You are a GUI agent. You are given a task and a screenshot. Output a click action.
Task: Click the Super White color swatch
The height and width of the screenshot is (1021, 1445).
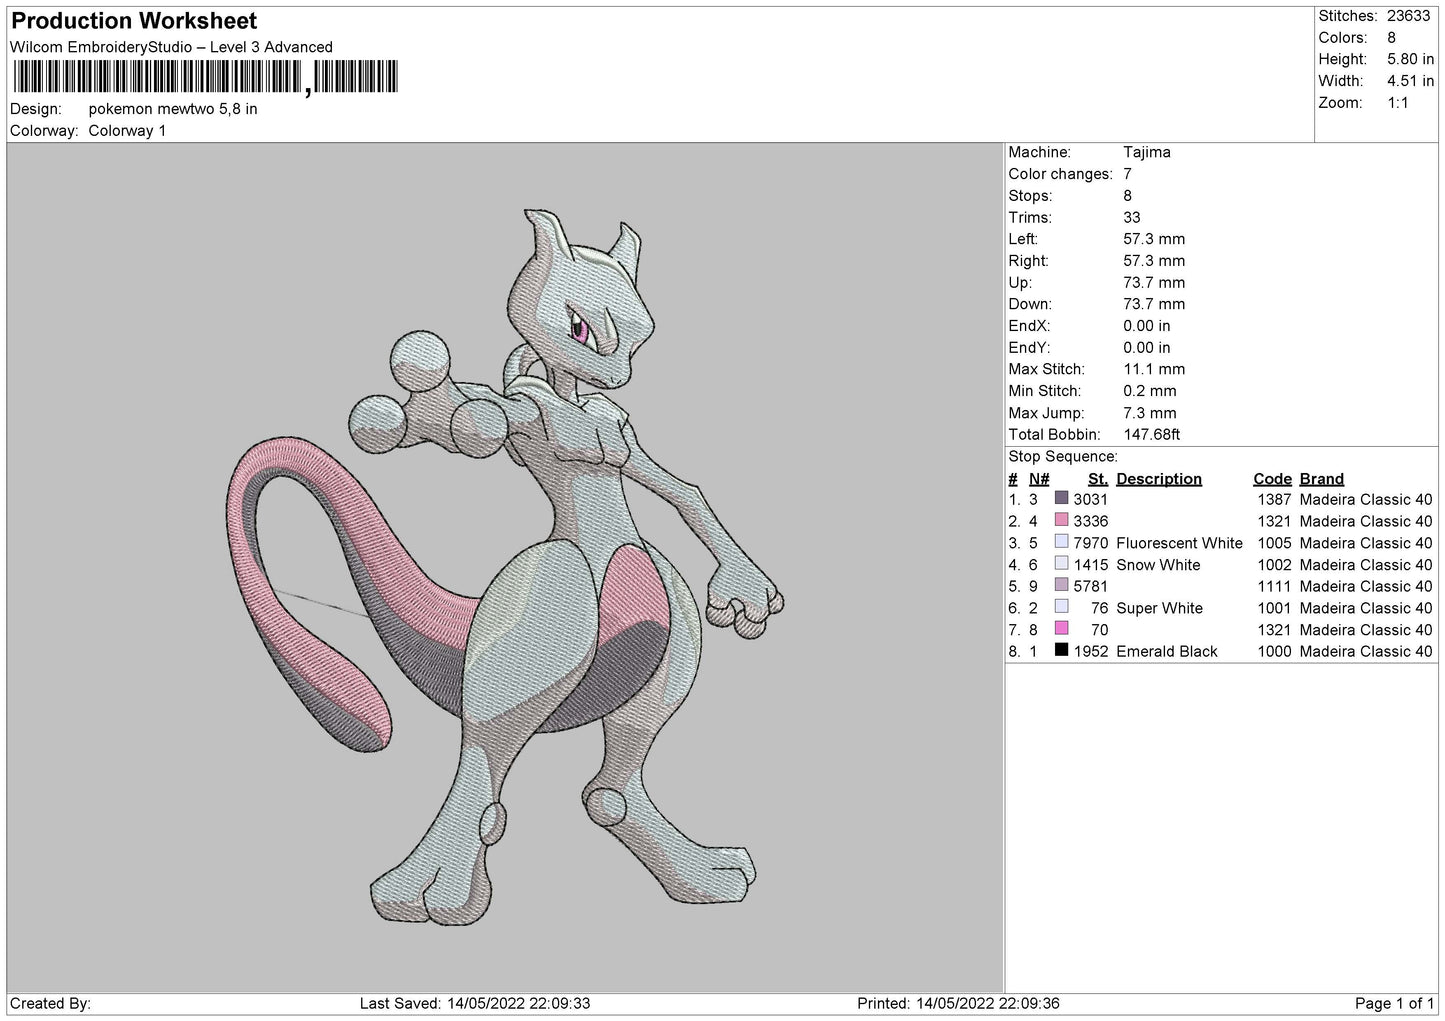coord(1061,606)
